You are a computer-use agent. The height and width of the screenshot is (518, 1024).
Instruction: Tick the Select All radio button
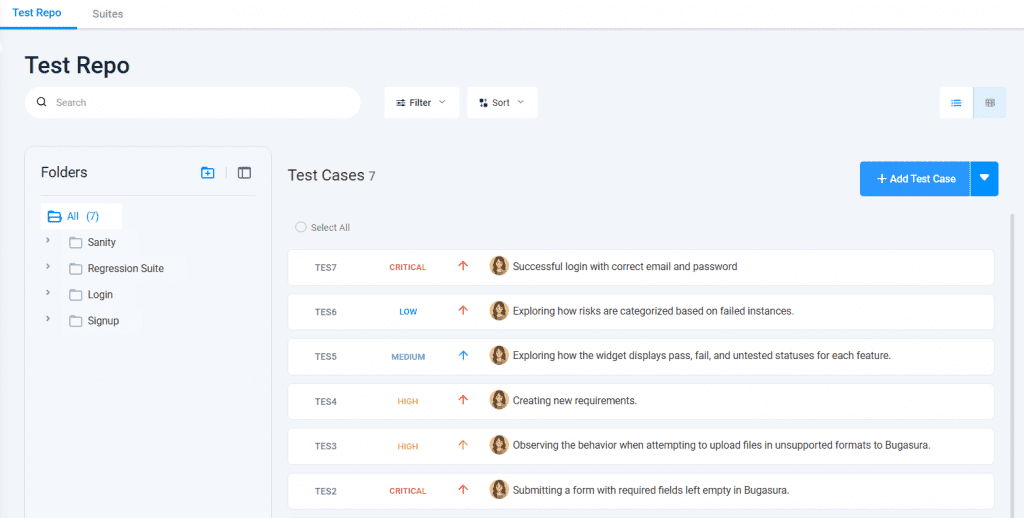point(301,228)
